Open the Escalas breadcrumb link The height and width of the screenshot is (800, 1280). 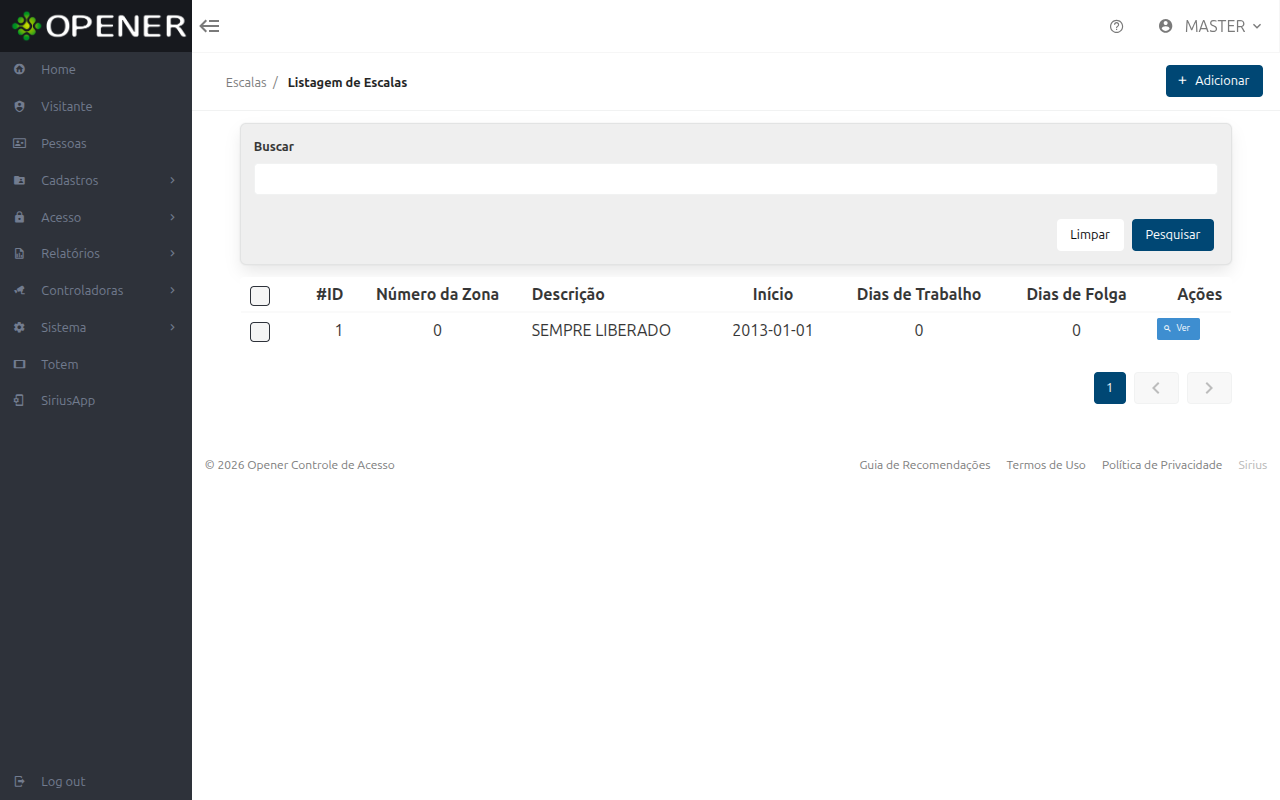coord(246,83)
